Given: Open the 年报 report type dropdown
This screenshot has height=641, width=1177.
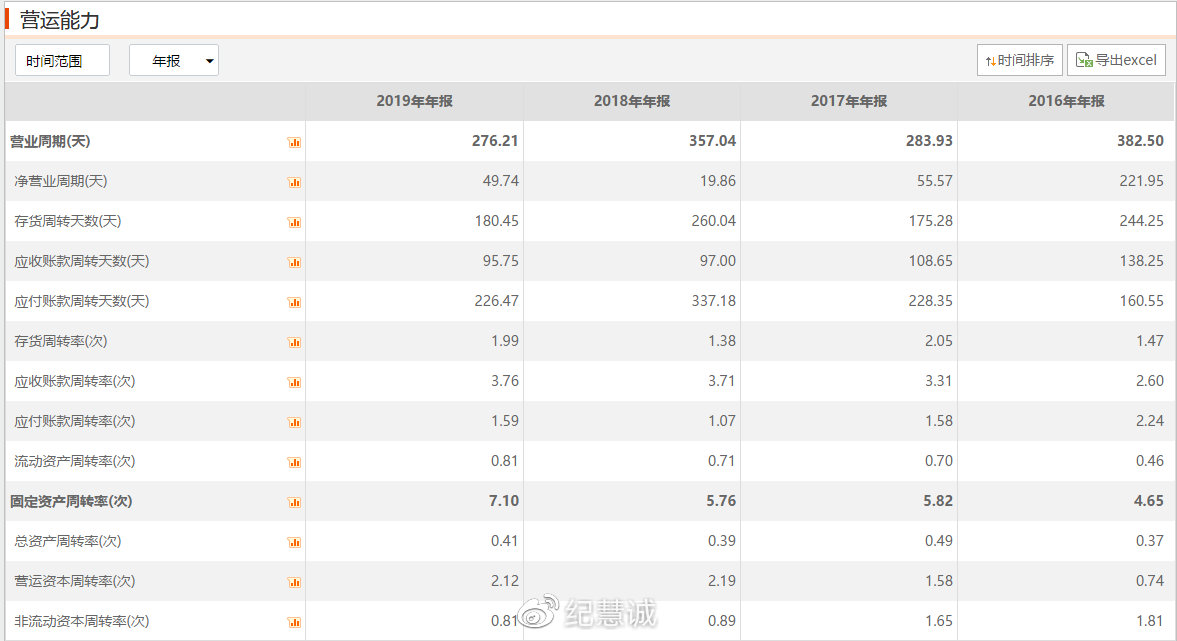Looking at the screenshot, I should pyautogui.click(x=174, y=61).
